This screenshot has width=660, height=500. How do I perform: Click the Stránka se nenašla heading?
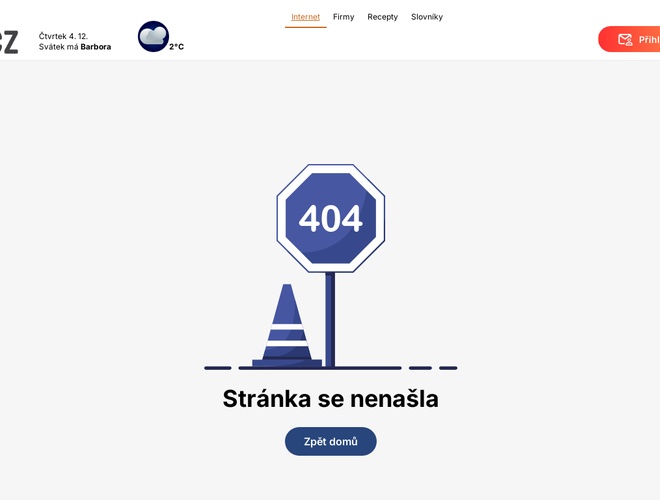330,399
